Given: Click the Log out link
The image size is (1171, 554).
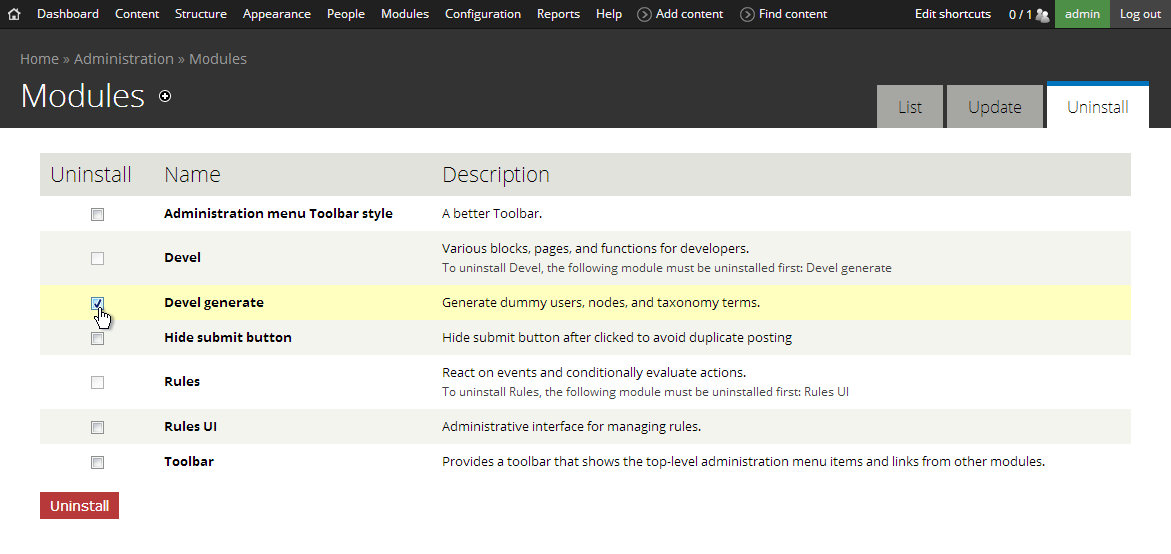Looking at the screenshot, I should (x=1140, y=14).
